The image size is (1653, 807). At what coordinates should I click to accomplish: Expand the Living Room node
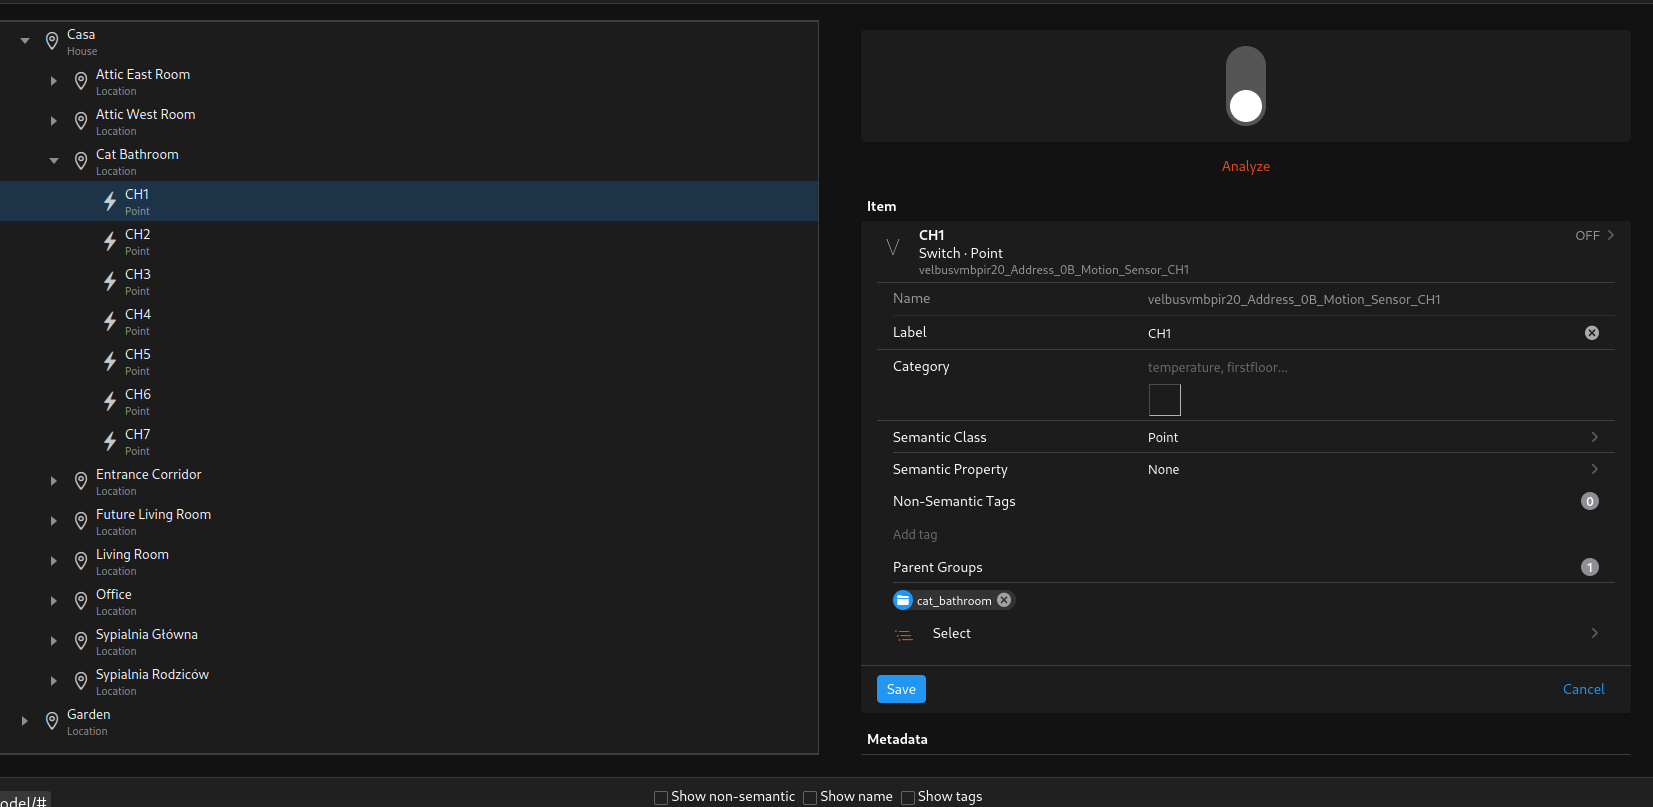tap(54, 561)
